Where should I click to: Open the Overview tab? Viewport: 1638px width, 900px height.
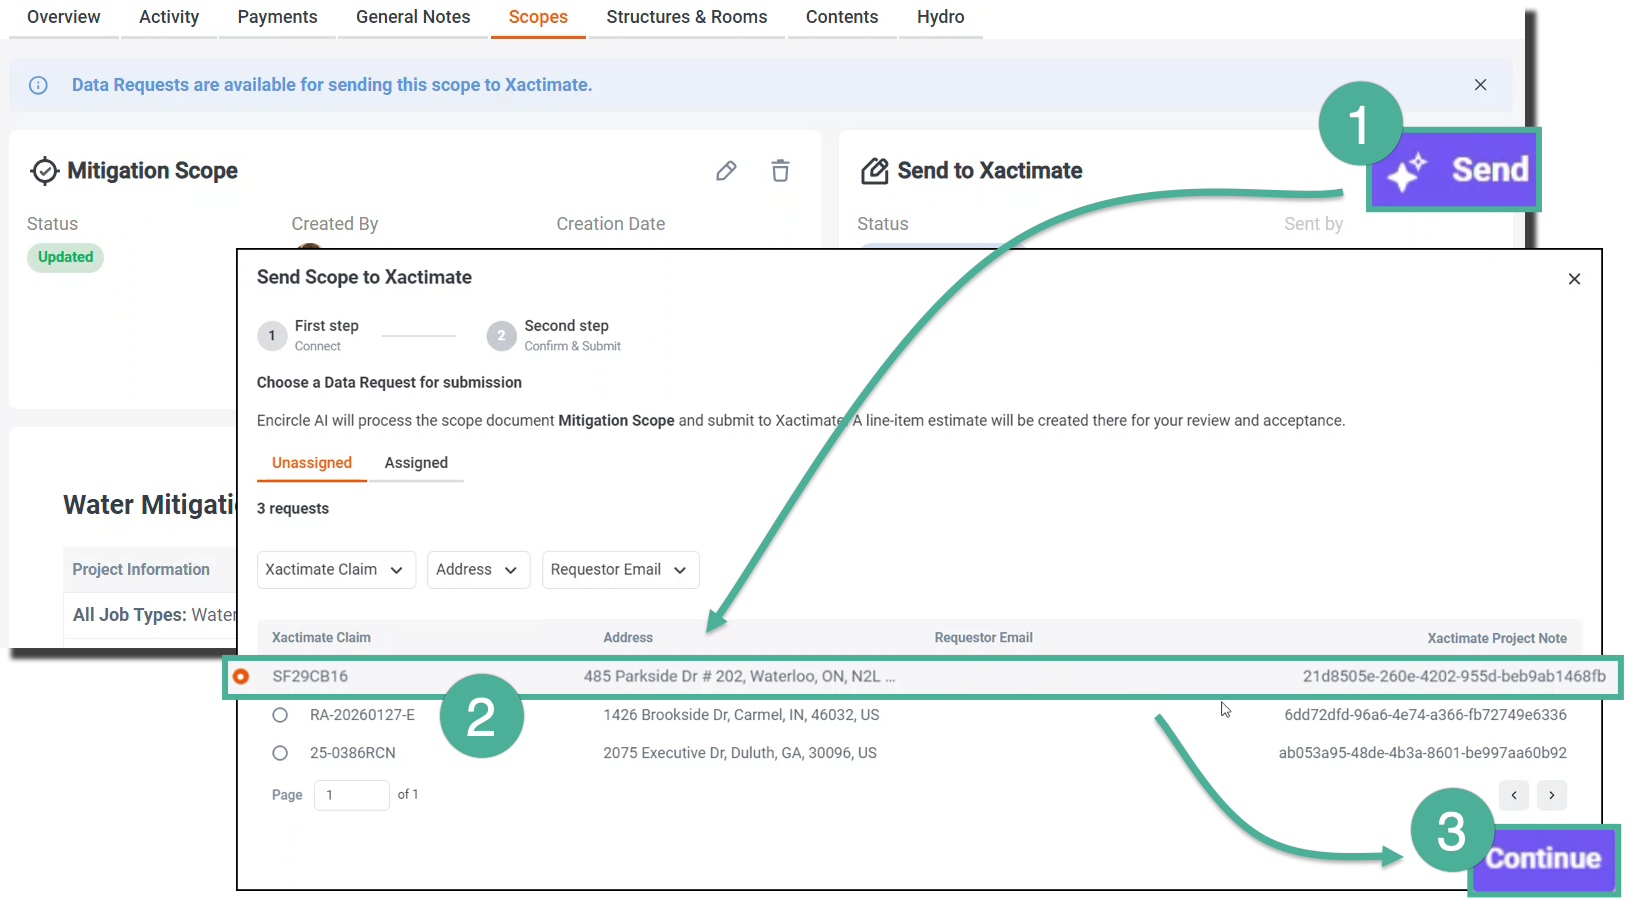coord(64,17)
